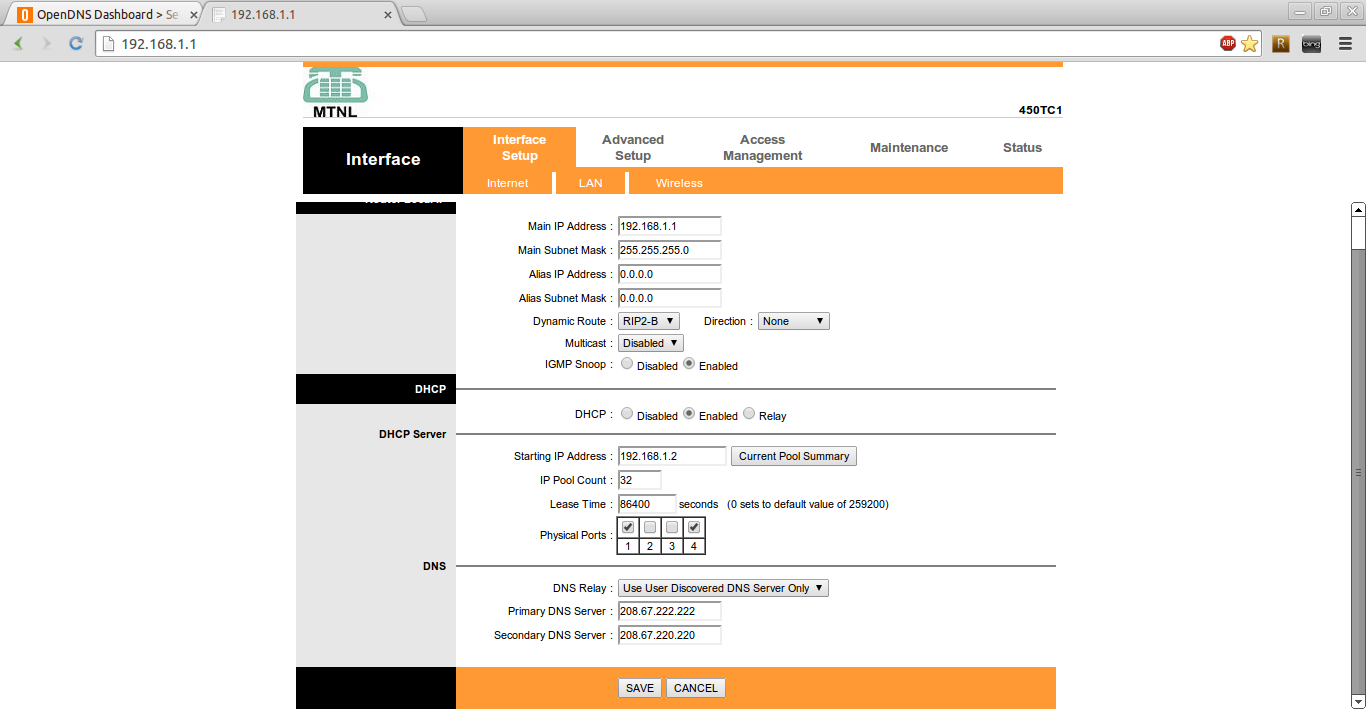The height and width of the screenshot is (709, 1366).
Task: Select the DHCP Relay radio button
Action: [749, 414]
